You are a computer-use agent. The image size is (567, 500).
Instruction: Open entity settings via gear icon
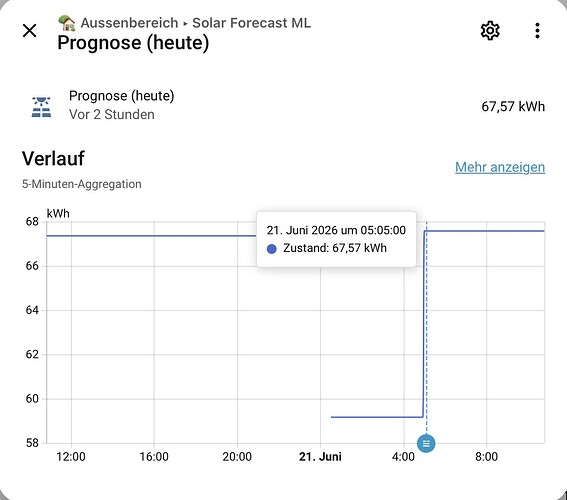(490, 30)
